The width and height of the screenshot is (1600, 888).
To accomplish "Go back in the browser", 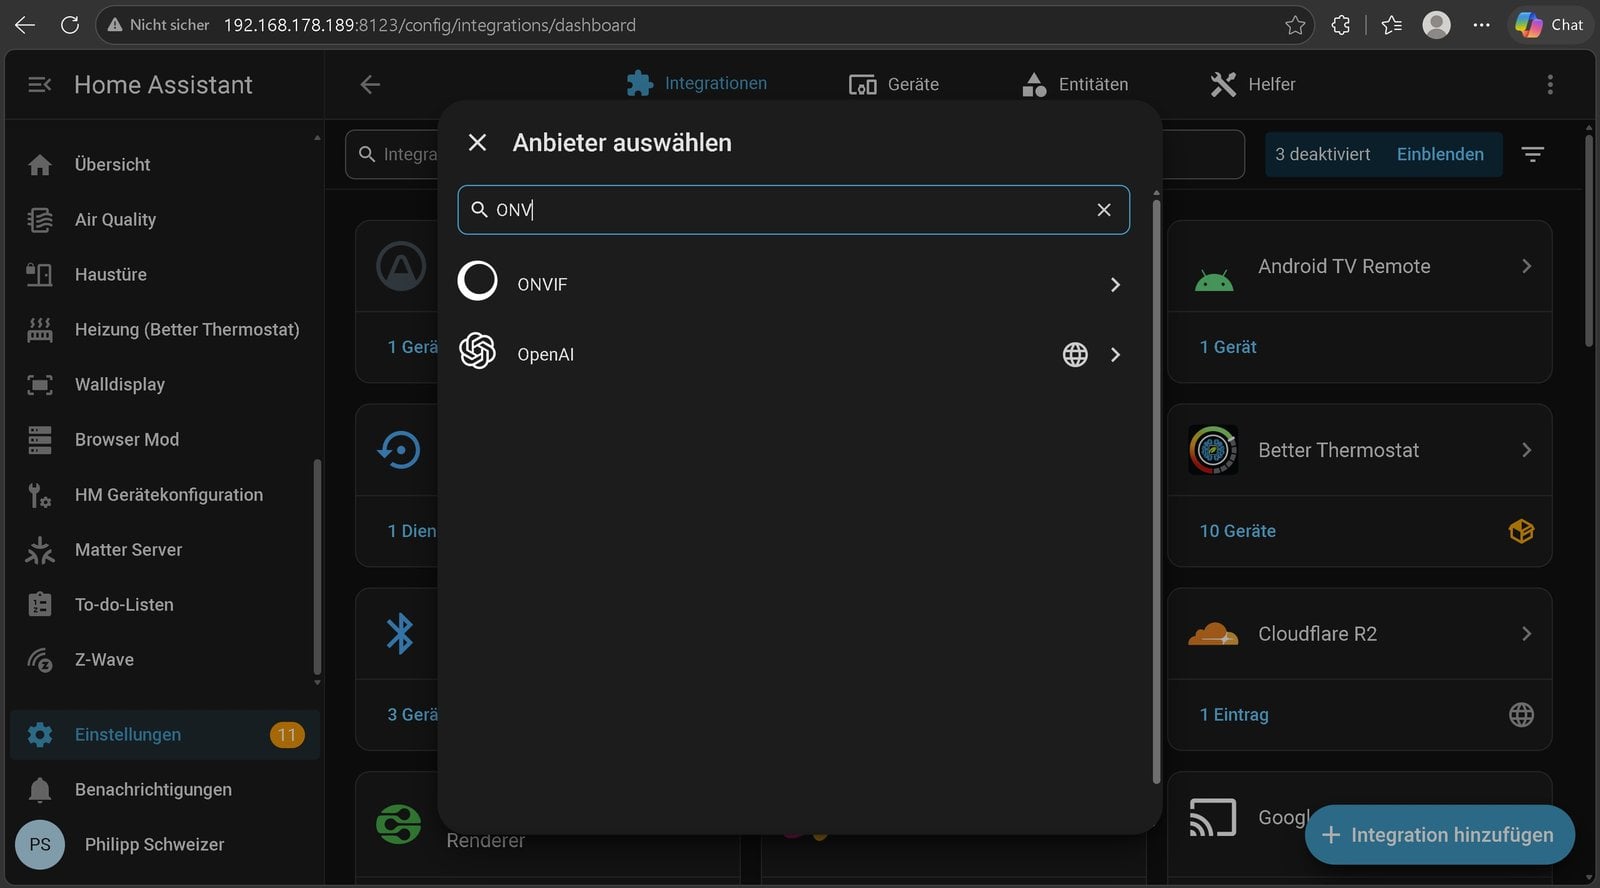I will point(25,25).
